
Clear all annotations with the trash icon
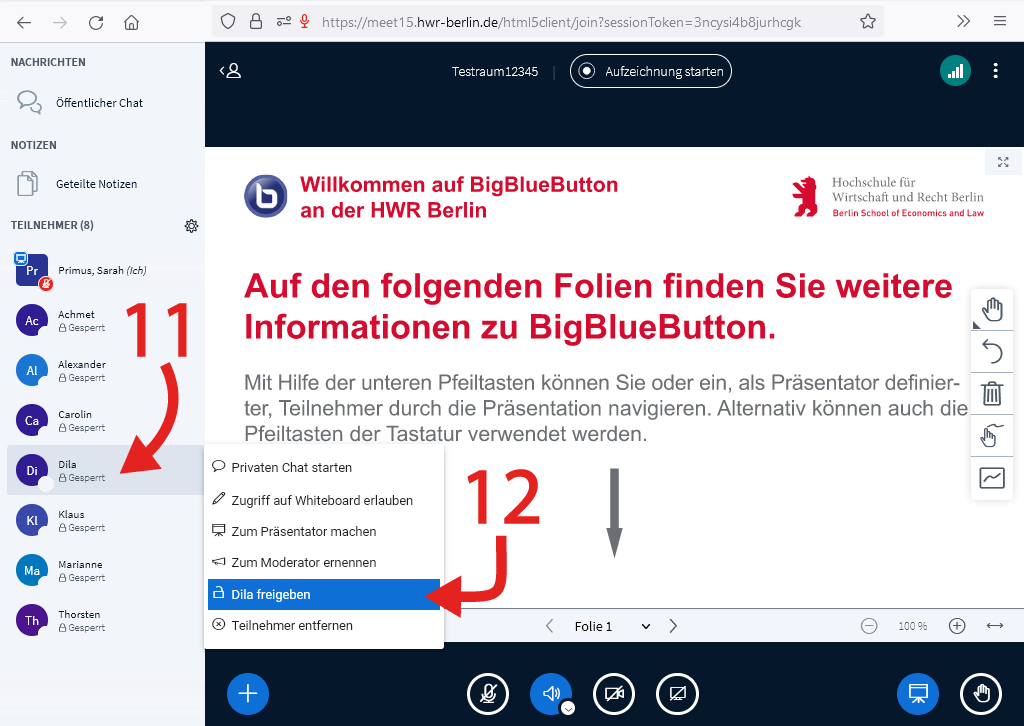click(x=991, y=393)
